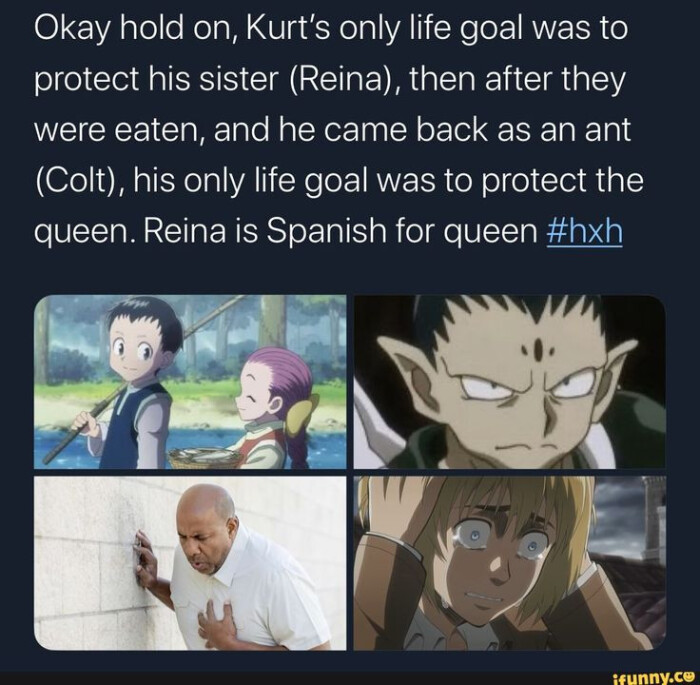
Task: Click the ifunny.co watermark logo
Action: coord(656,677)
